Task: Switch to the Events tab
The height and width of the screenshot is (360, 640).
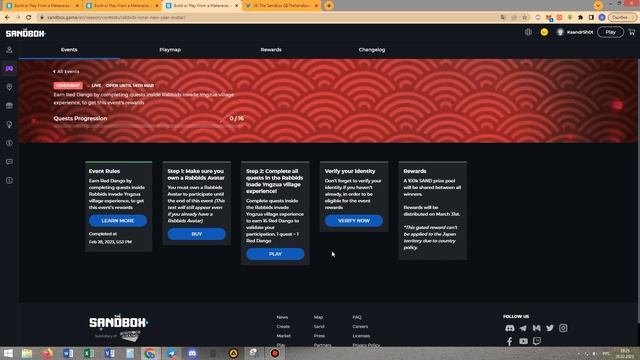Action: pyautogui.click(x=69, y=50)
